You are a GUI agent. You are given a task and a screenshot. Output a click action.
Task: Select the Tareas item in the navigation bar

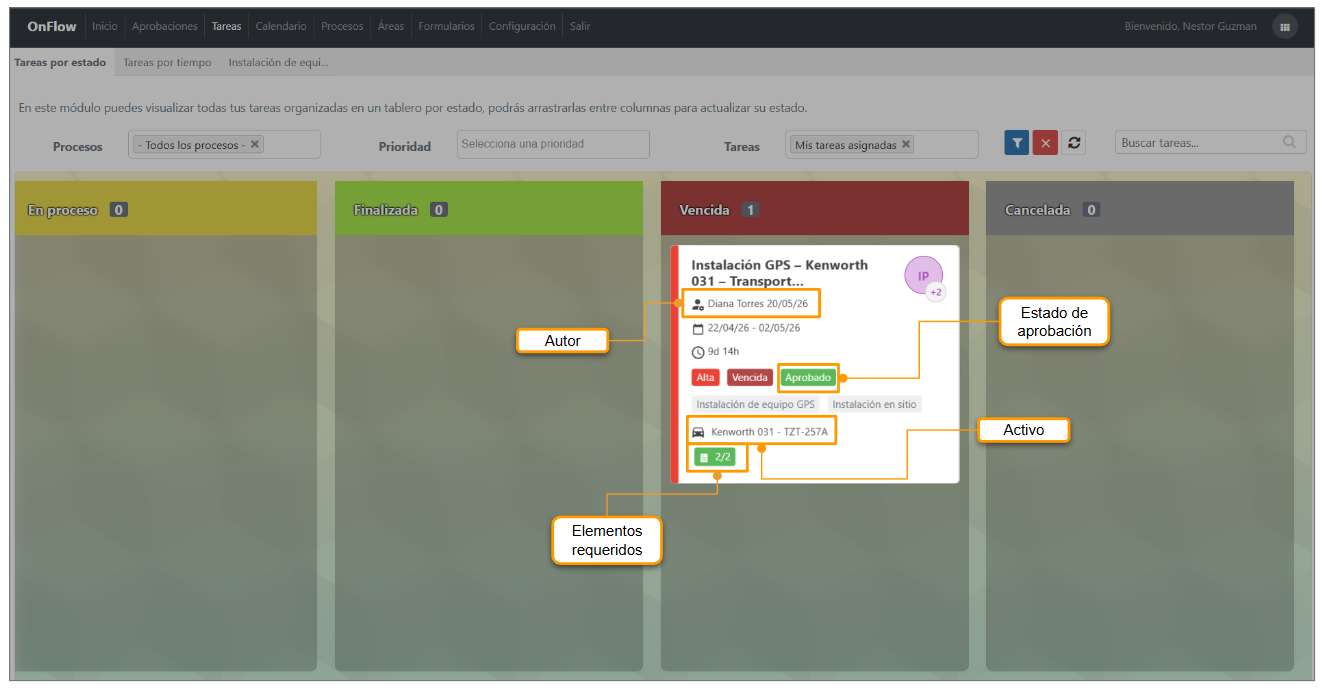coord(227,27)
